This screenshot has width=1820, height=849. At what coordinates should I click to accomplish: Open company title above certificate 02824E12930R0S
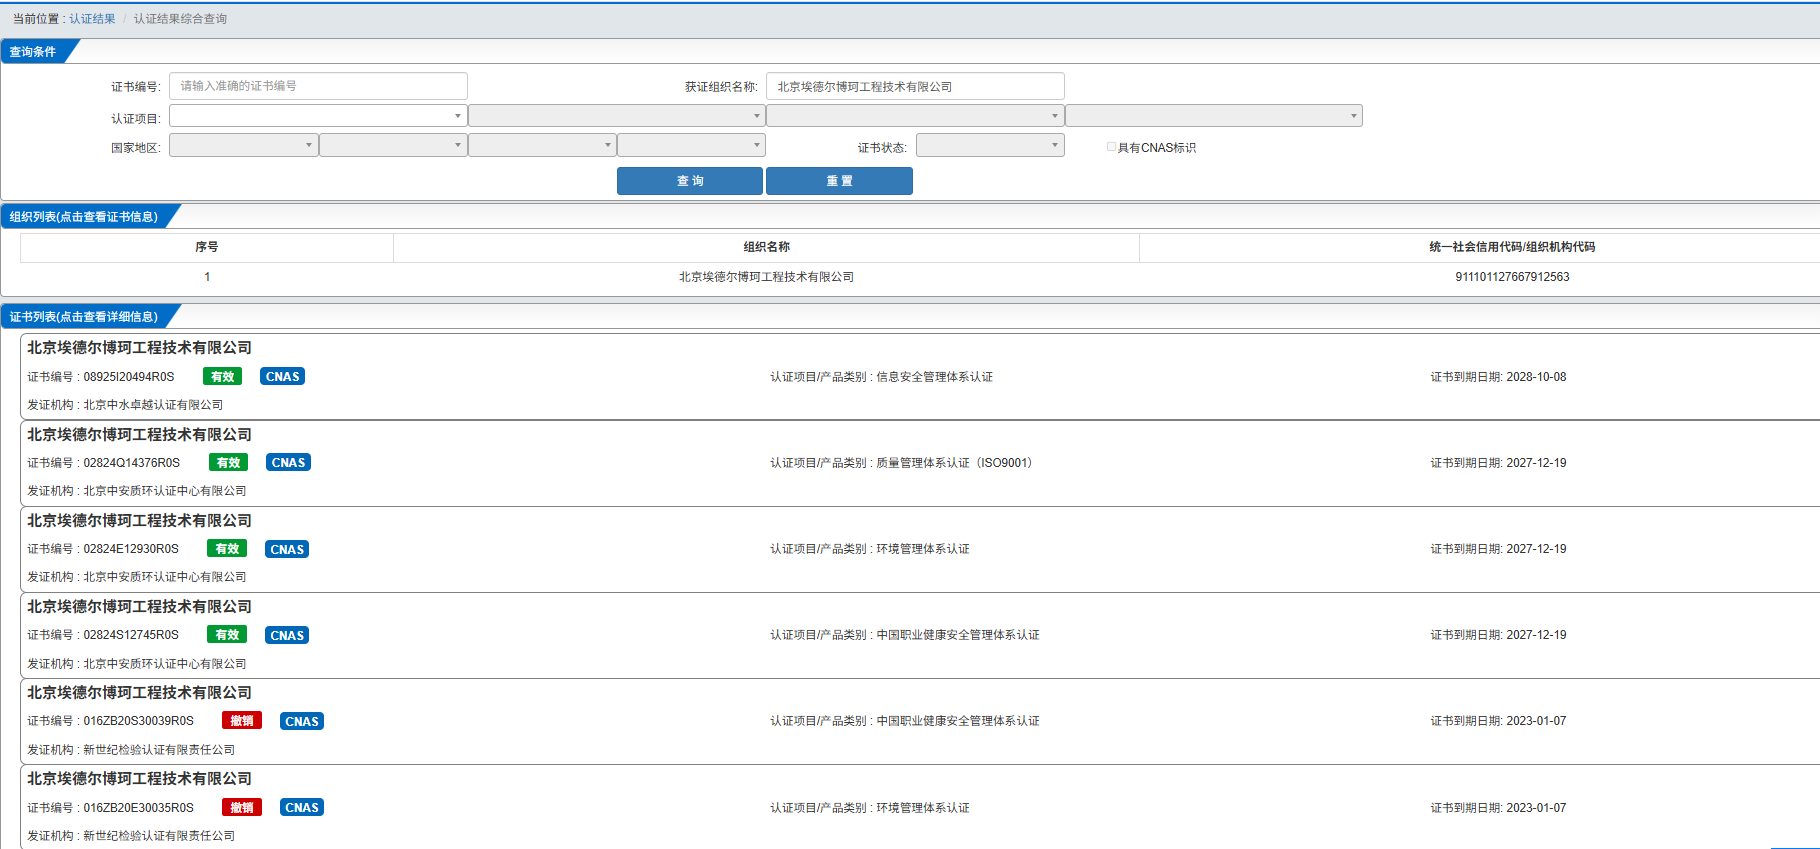(139, 521)
